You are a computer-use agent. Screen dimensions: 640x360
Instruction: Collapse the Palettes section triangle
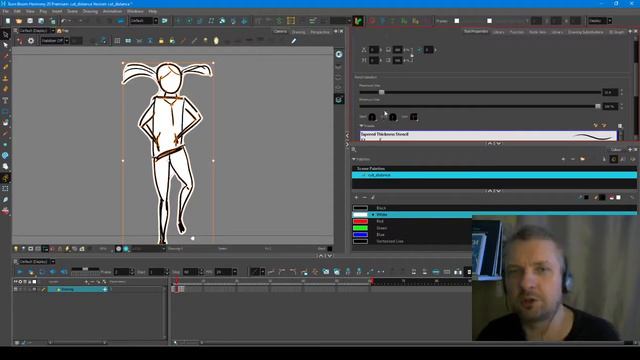pyautogui.click(x=354, y=159)
